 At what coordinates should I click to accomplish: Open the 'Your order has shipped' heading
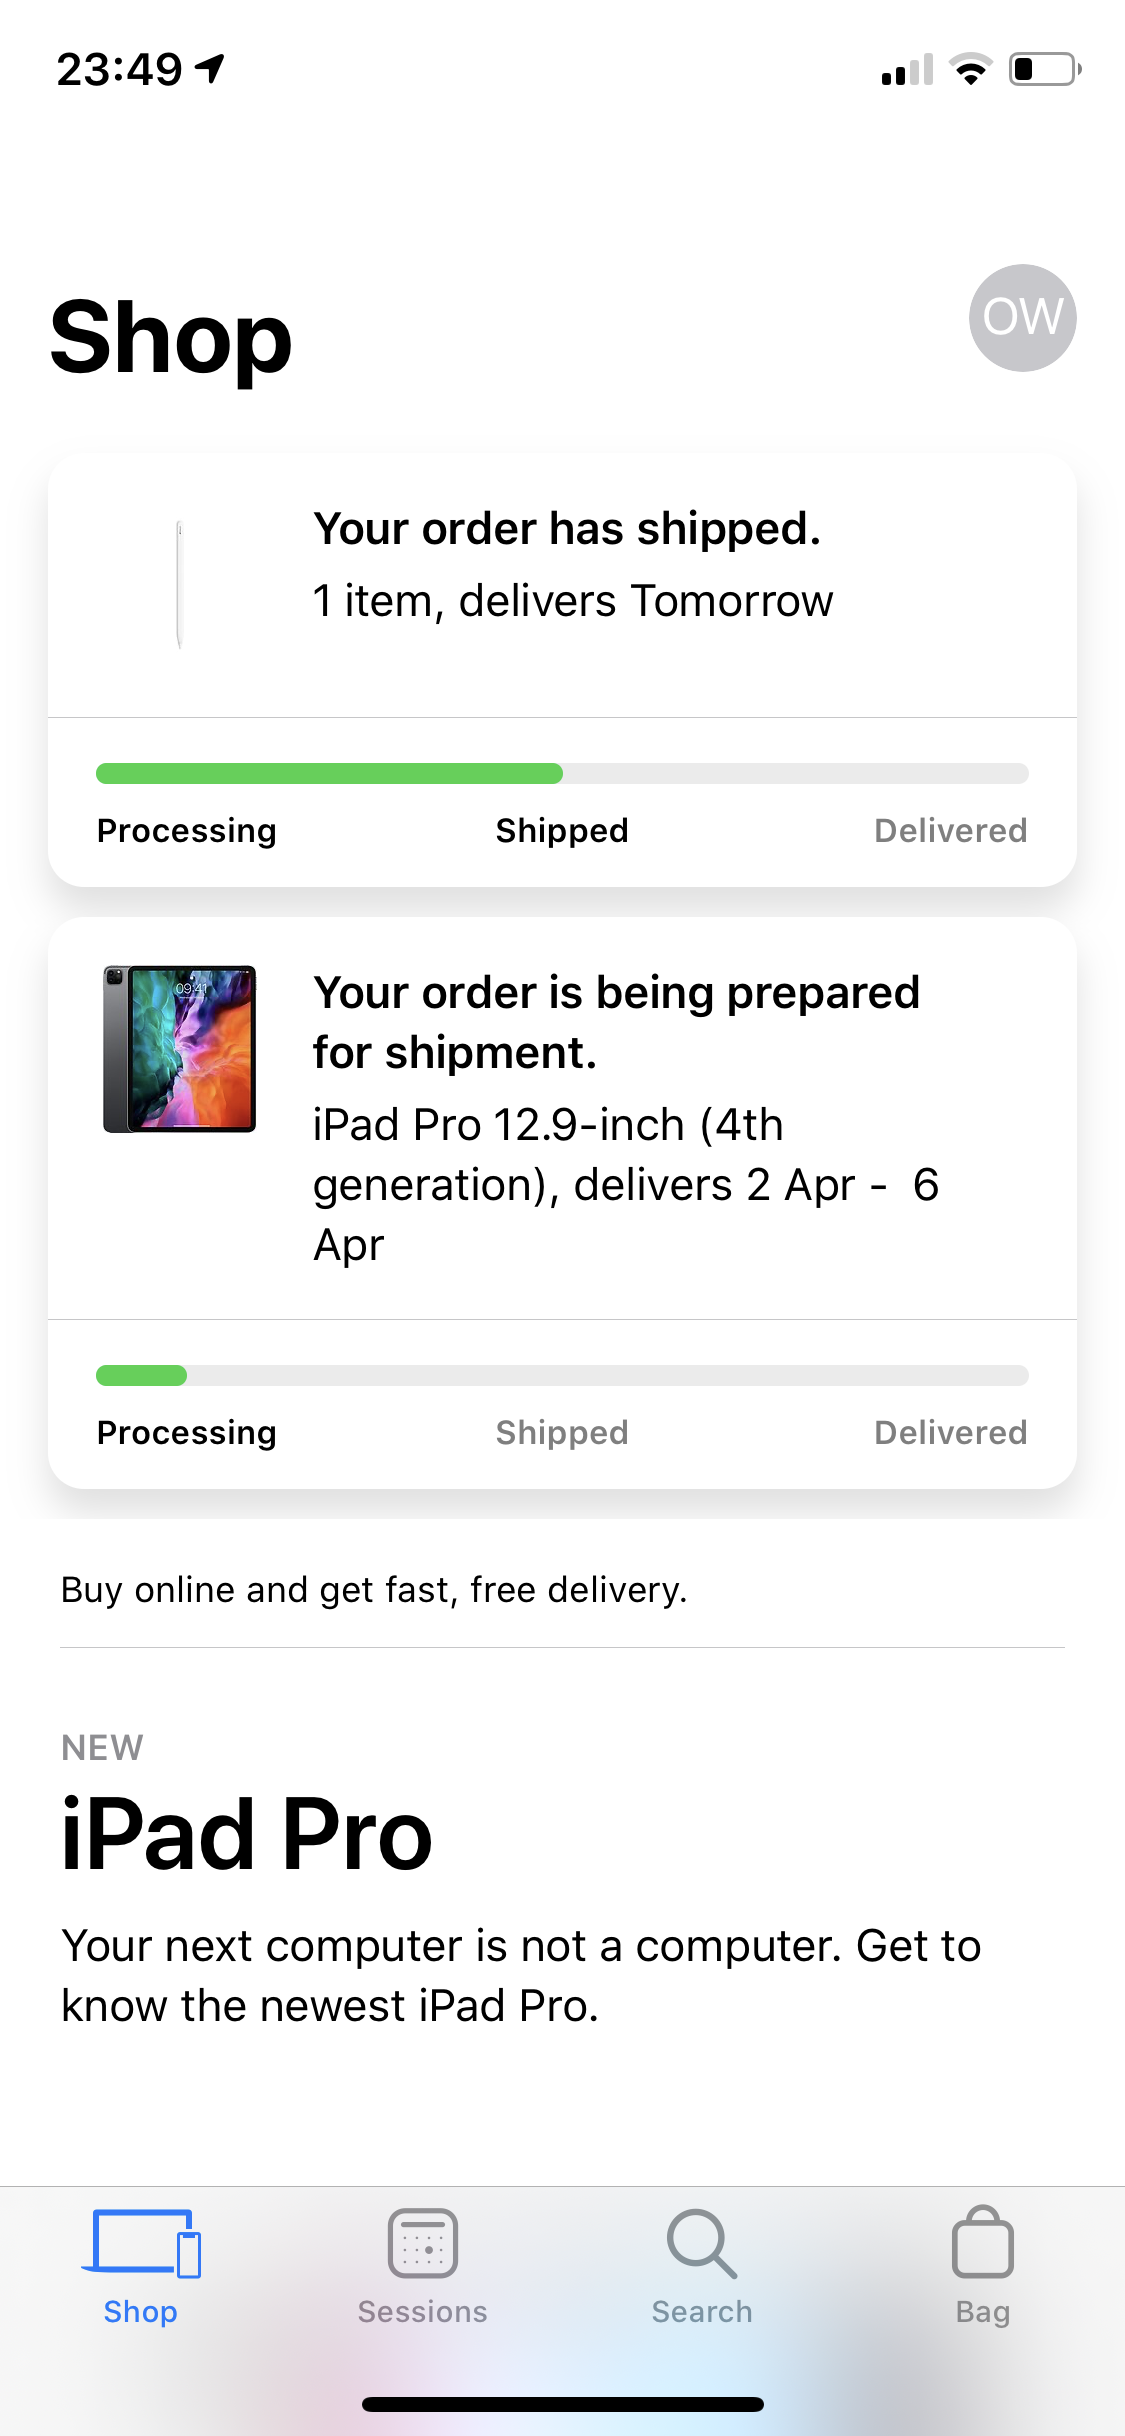pos(566,529)
